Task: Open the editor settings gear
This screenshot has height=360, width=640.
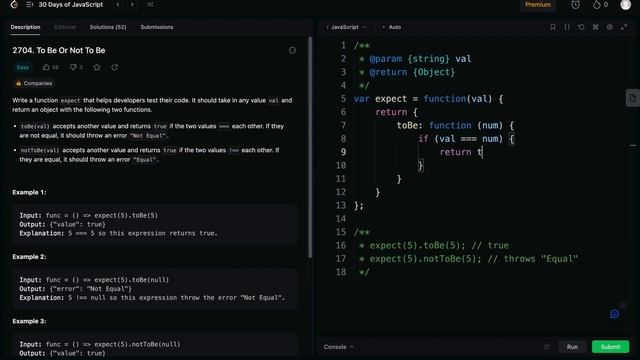Action: pos(609,27)
